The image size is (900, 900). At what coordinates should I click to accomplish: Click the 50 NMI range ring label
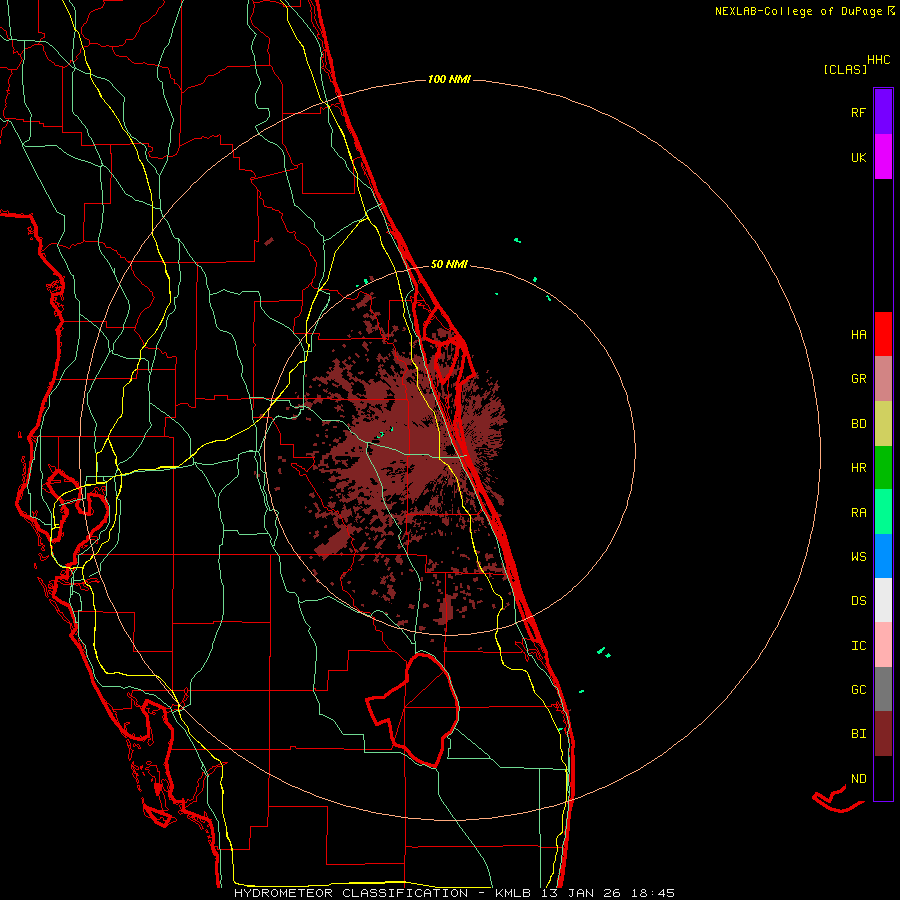pyautogui.click(x=449, y=264)
